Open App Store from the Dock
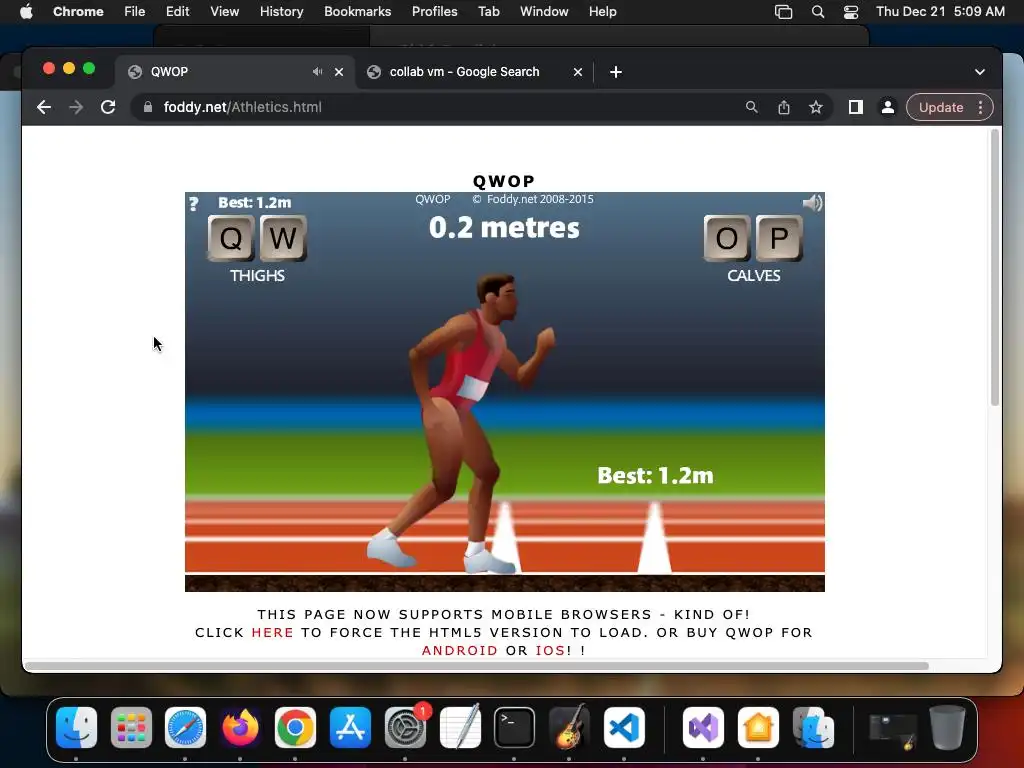The width and height of the screenshot is (1024, 768). tap(350, 727)
